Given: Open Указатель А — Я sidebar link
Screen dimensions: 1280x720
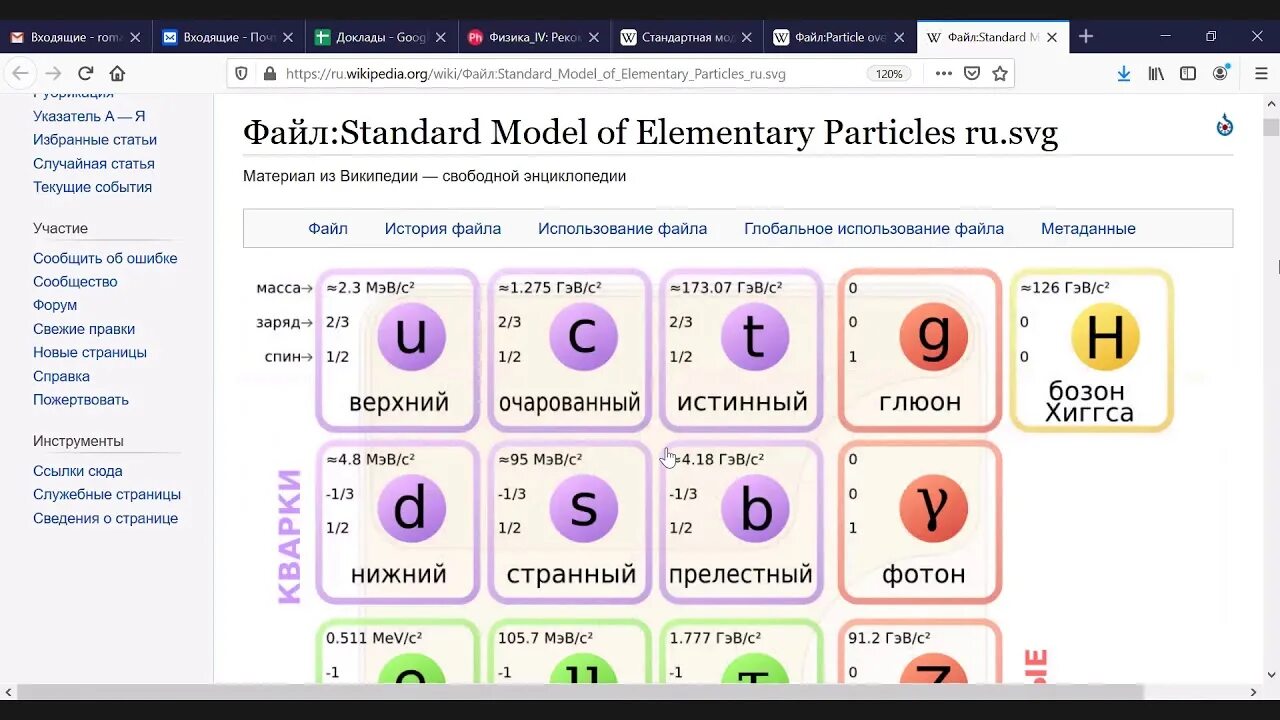Looking at the screenshot, I should tap(89, 116).
